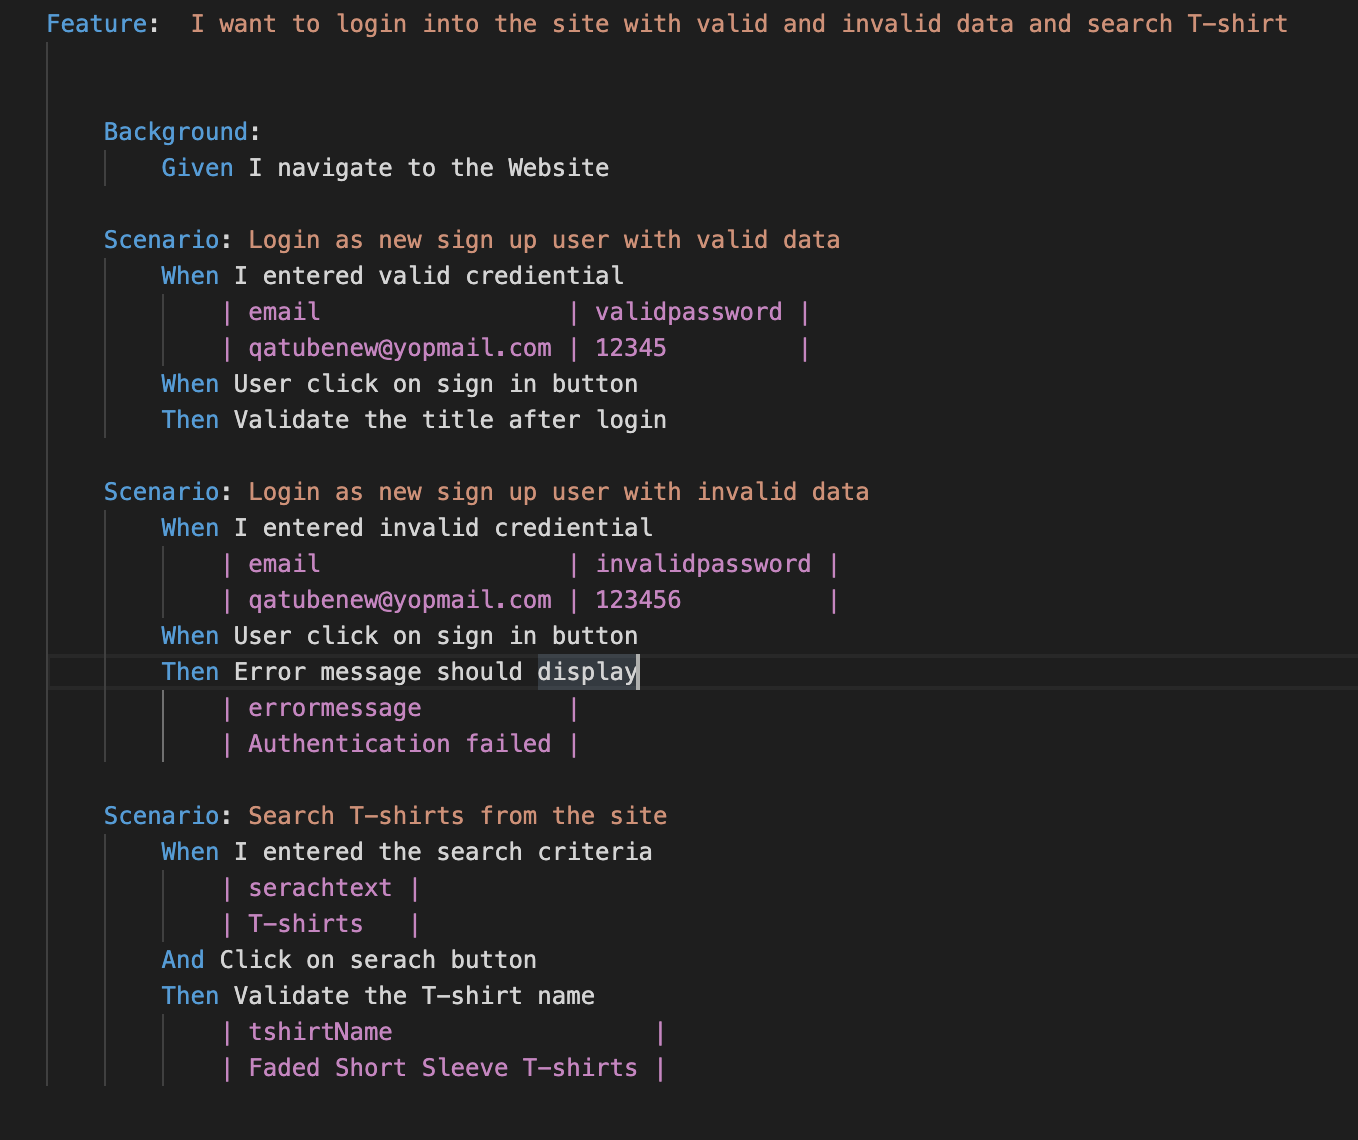Click the "And" keyword before serach button step
Image resolution: width=1358 pixels, height=1140 pixels.
coord(183,960)
